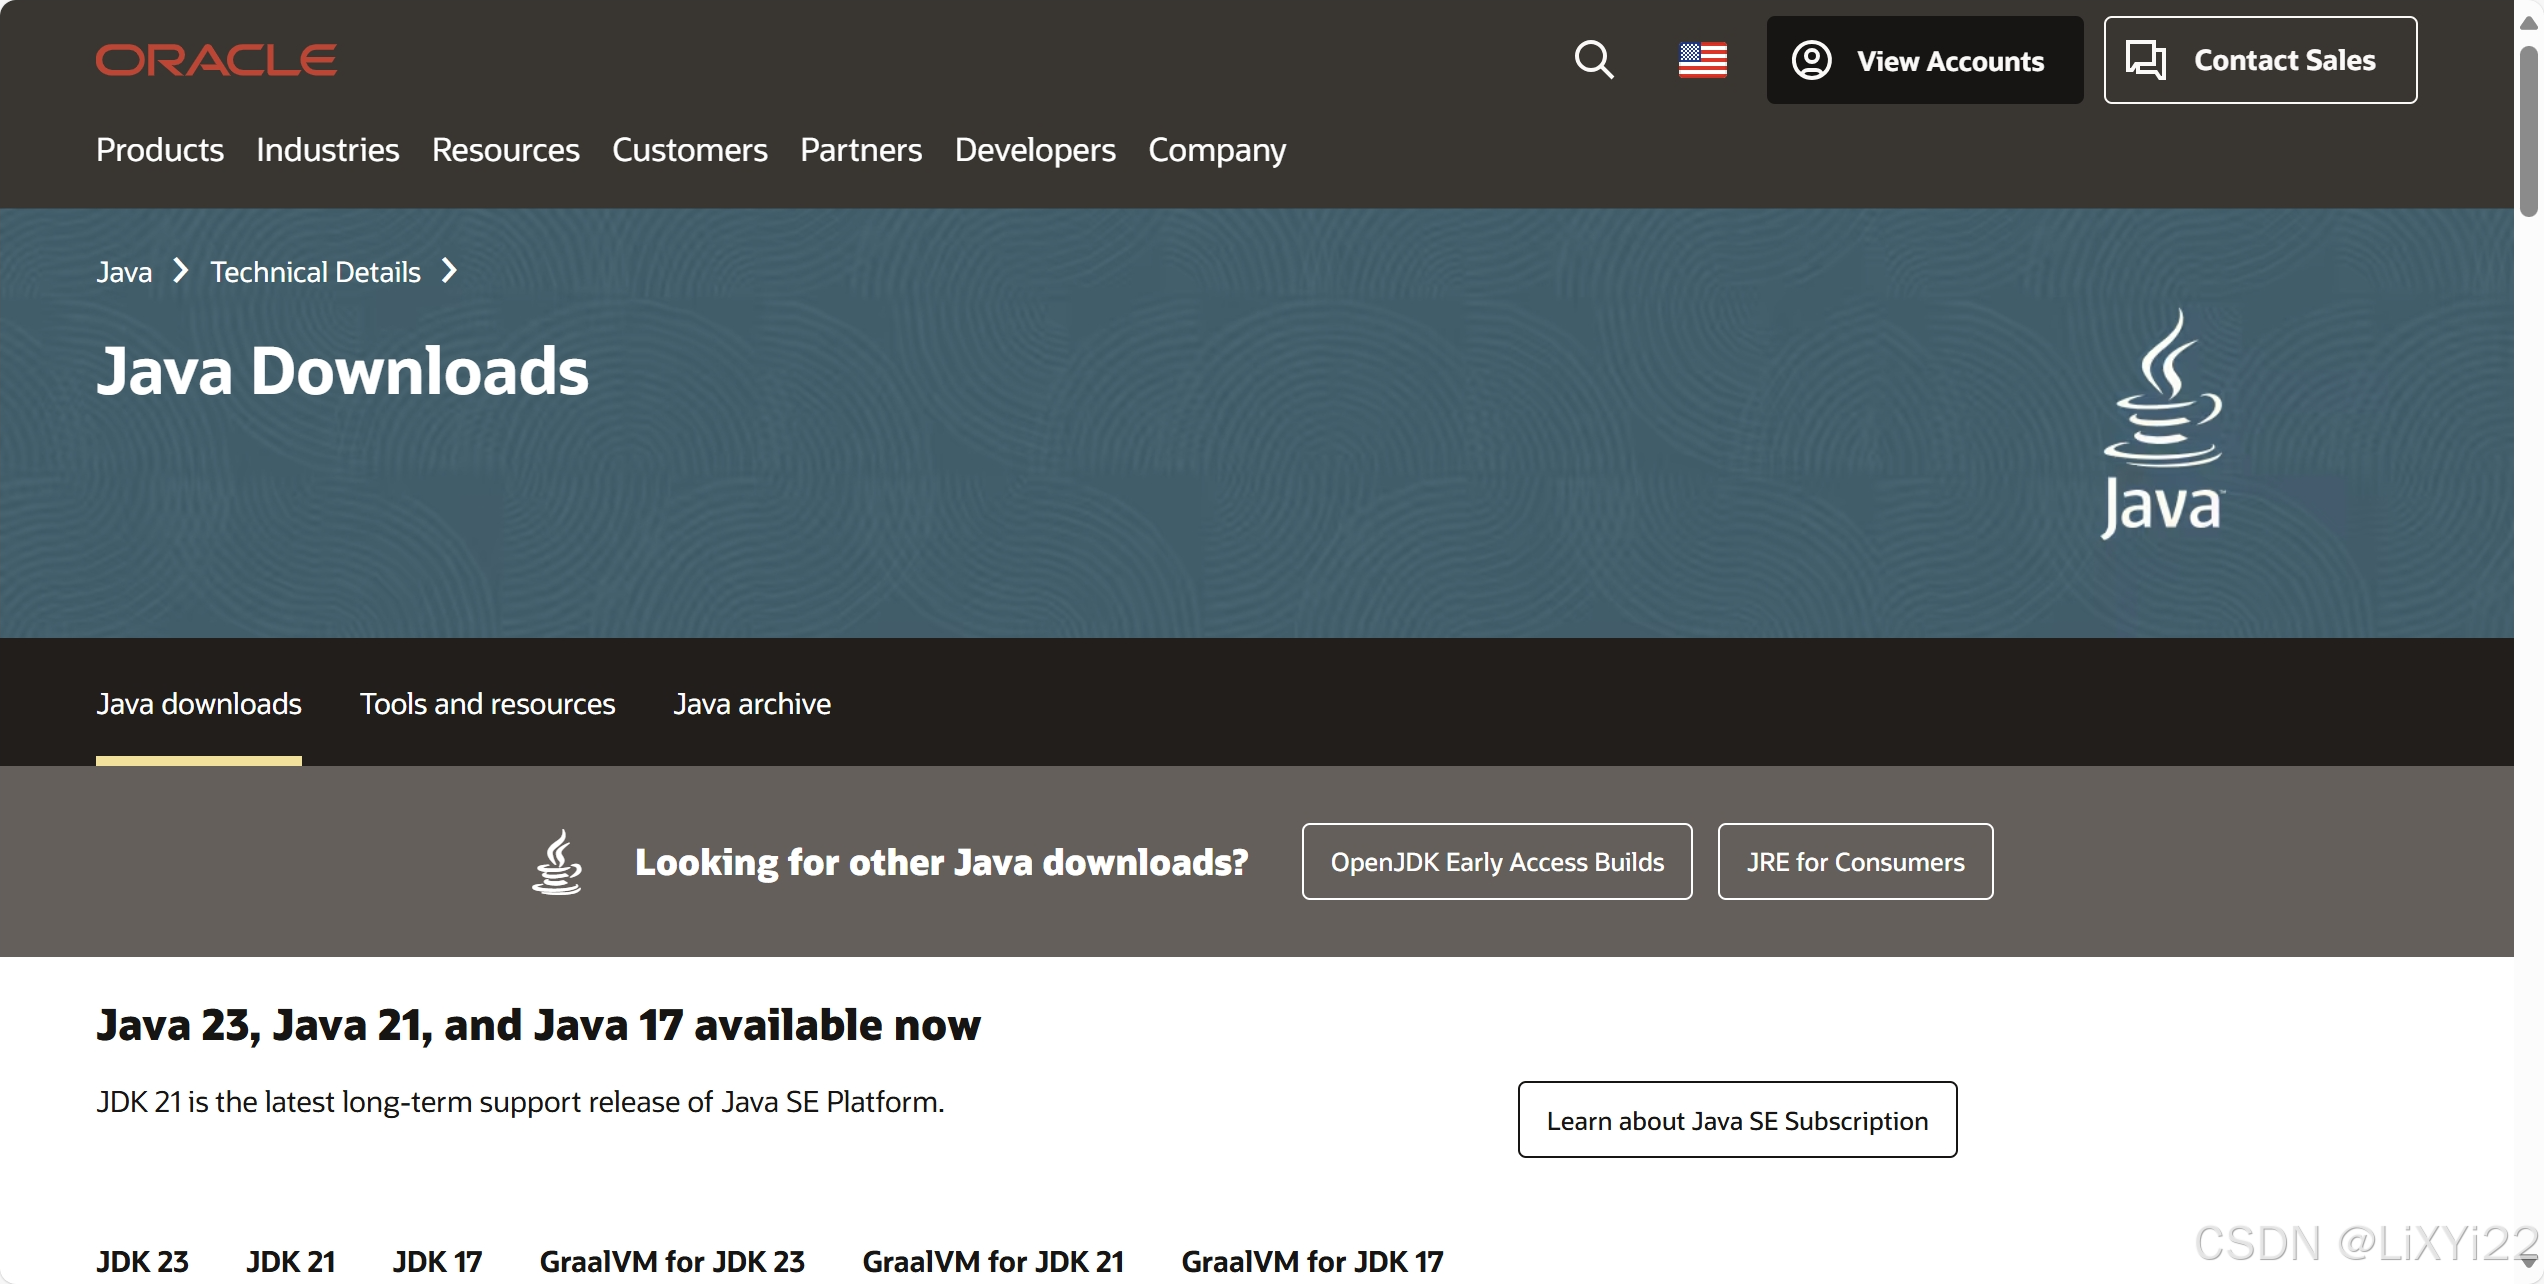Select GraalVM for JDK 23 tab
Screen dimensions: 2544x1284
(672, 1261)
